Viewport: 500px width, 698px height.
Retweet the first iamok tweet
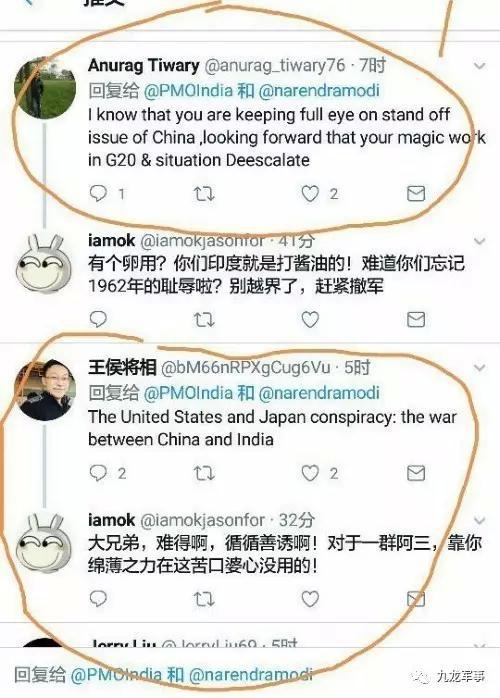click(x=204, y=320)
